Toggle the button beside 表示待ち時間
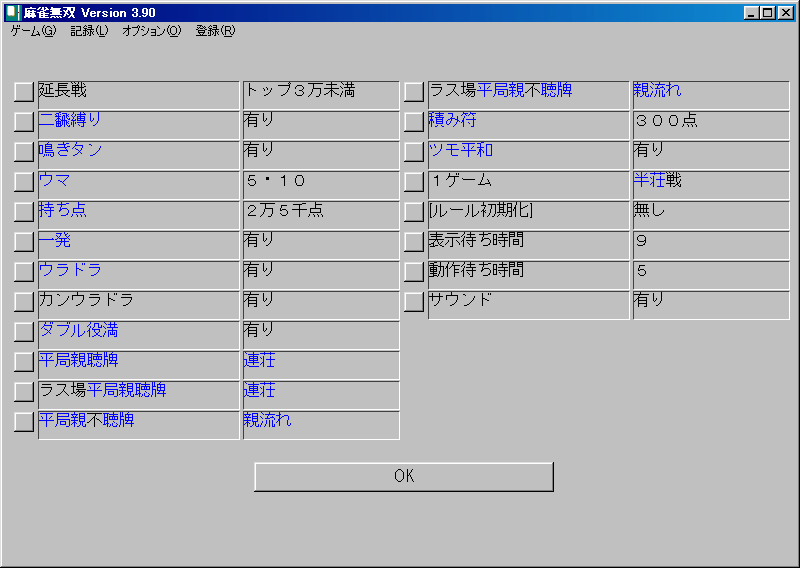This screenshot has height=568, width=800. [x=414, y=242]
